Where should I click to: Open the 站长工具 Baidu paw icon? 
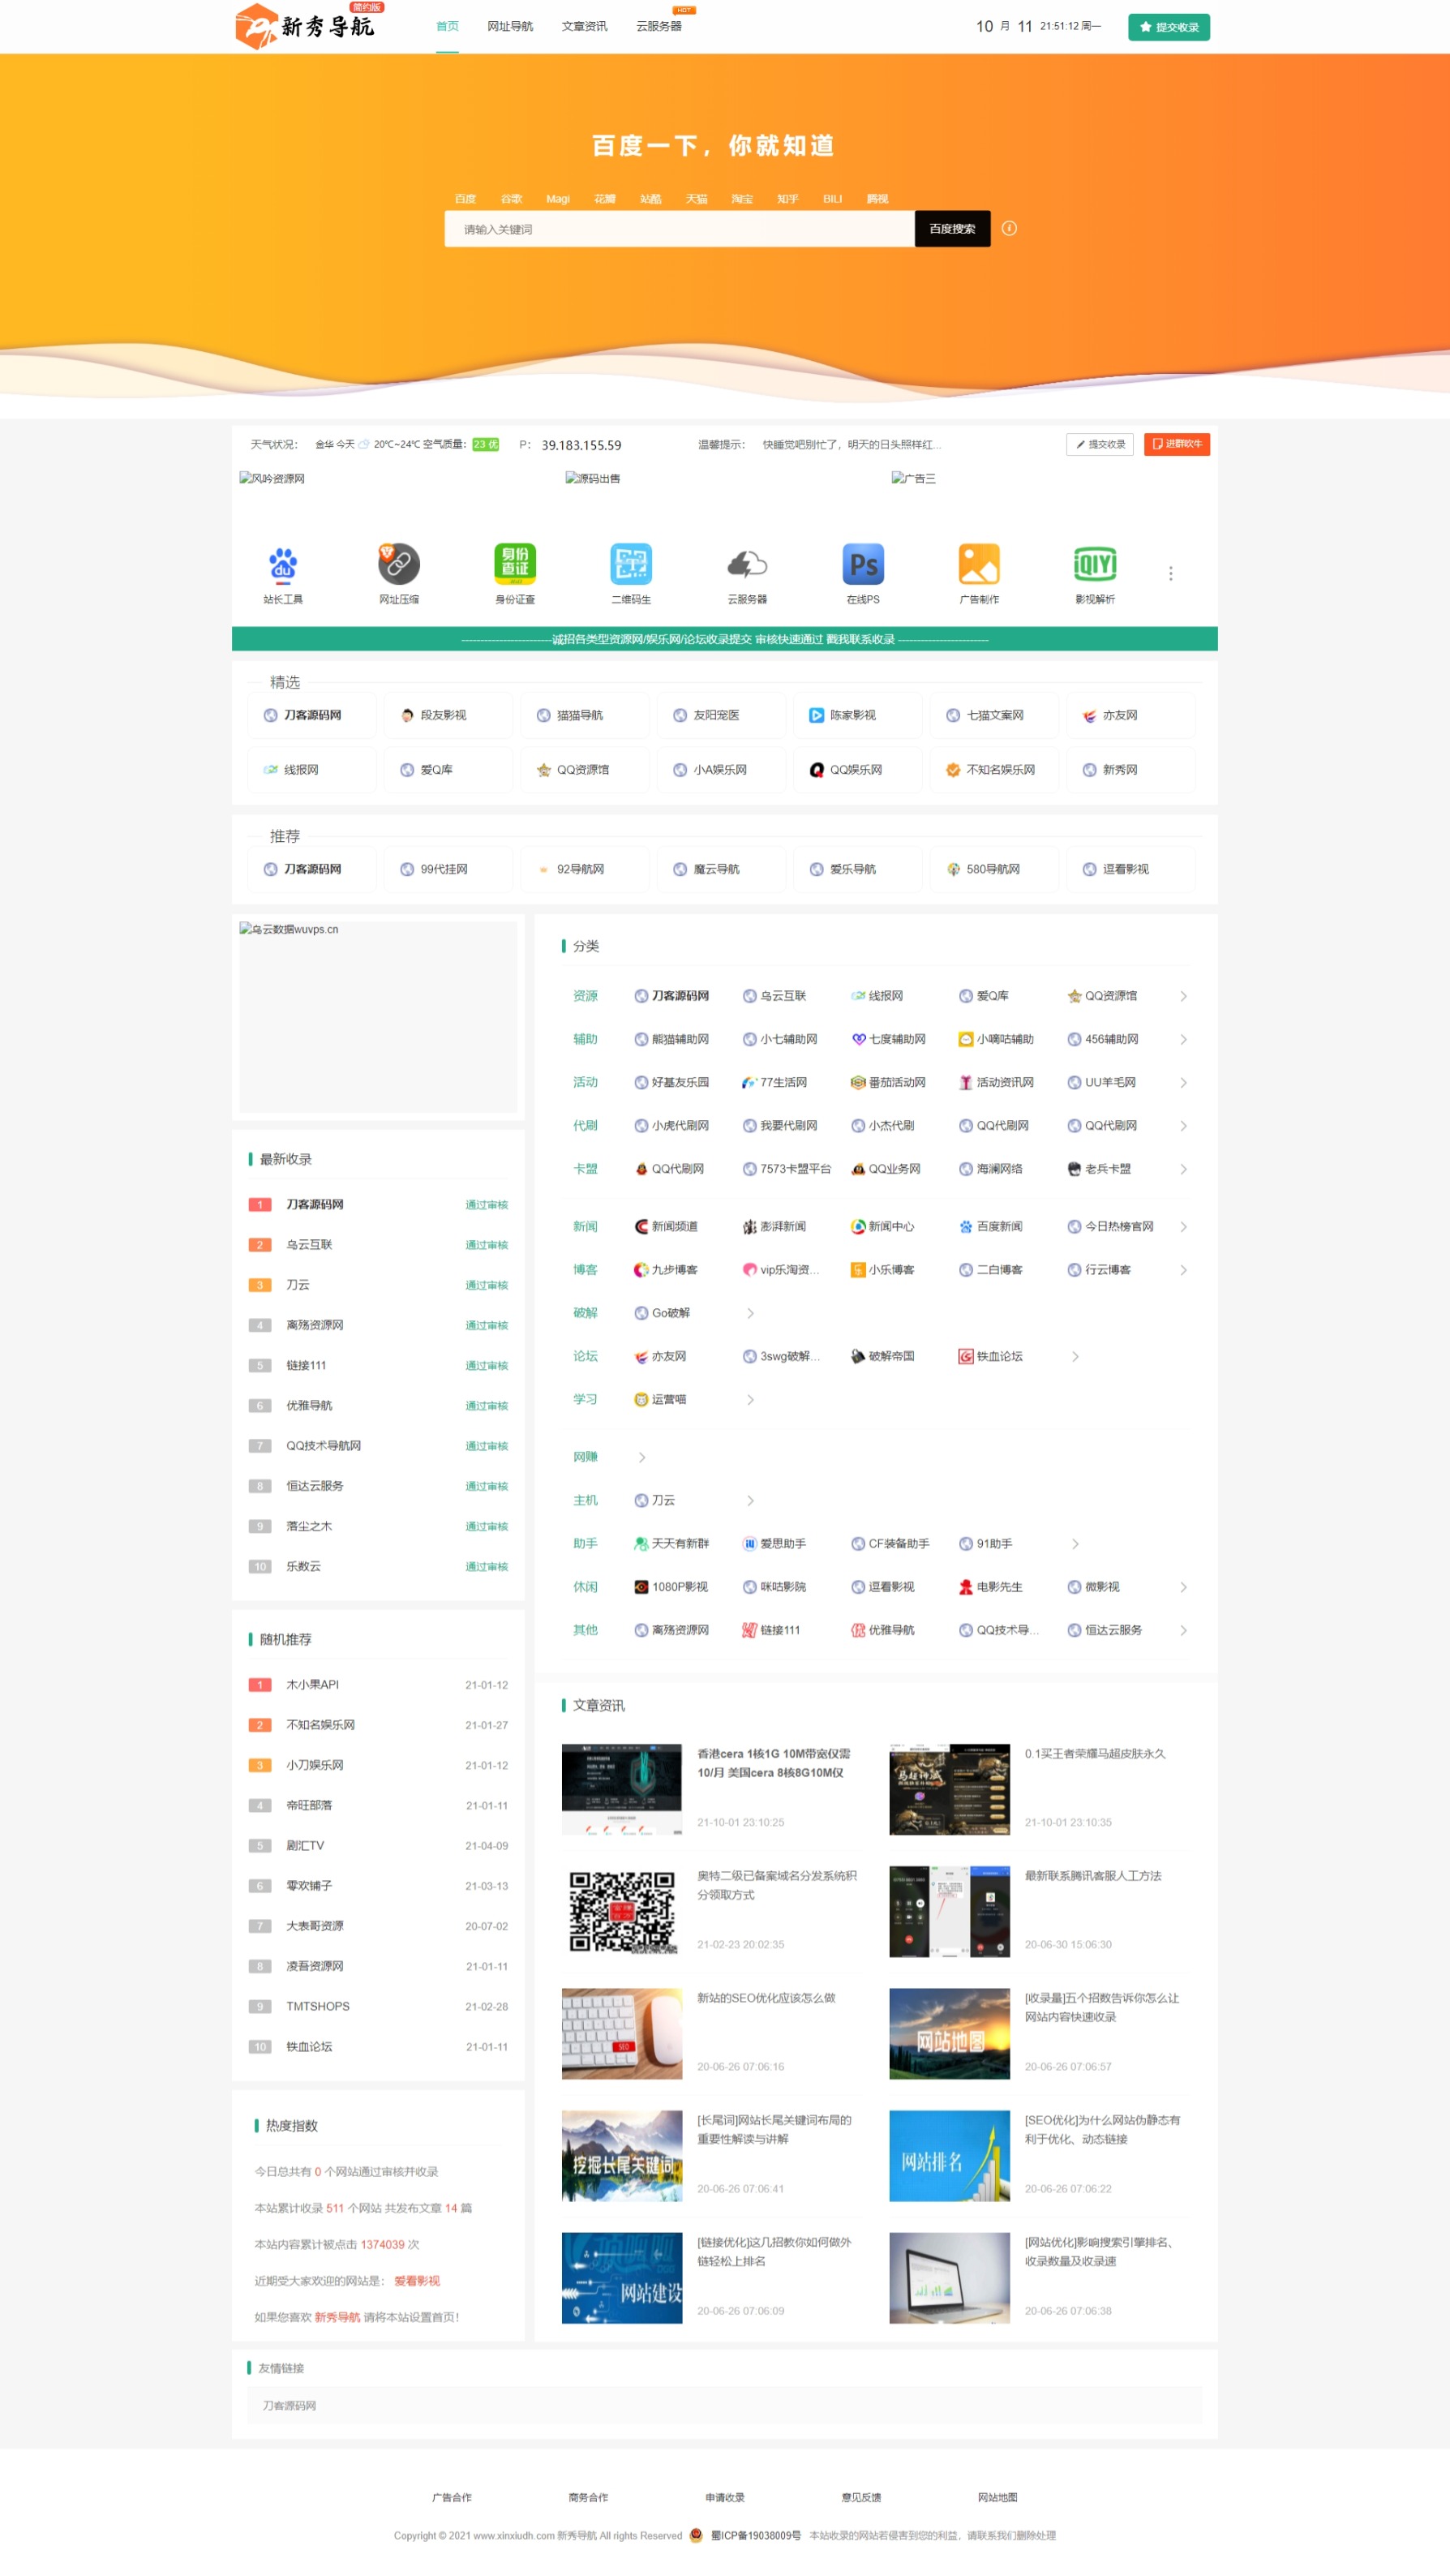[283, 564]
